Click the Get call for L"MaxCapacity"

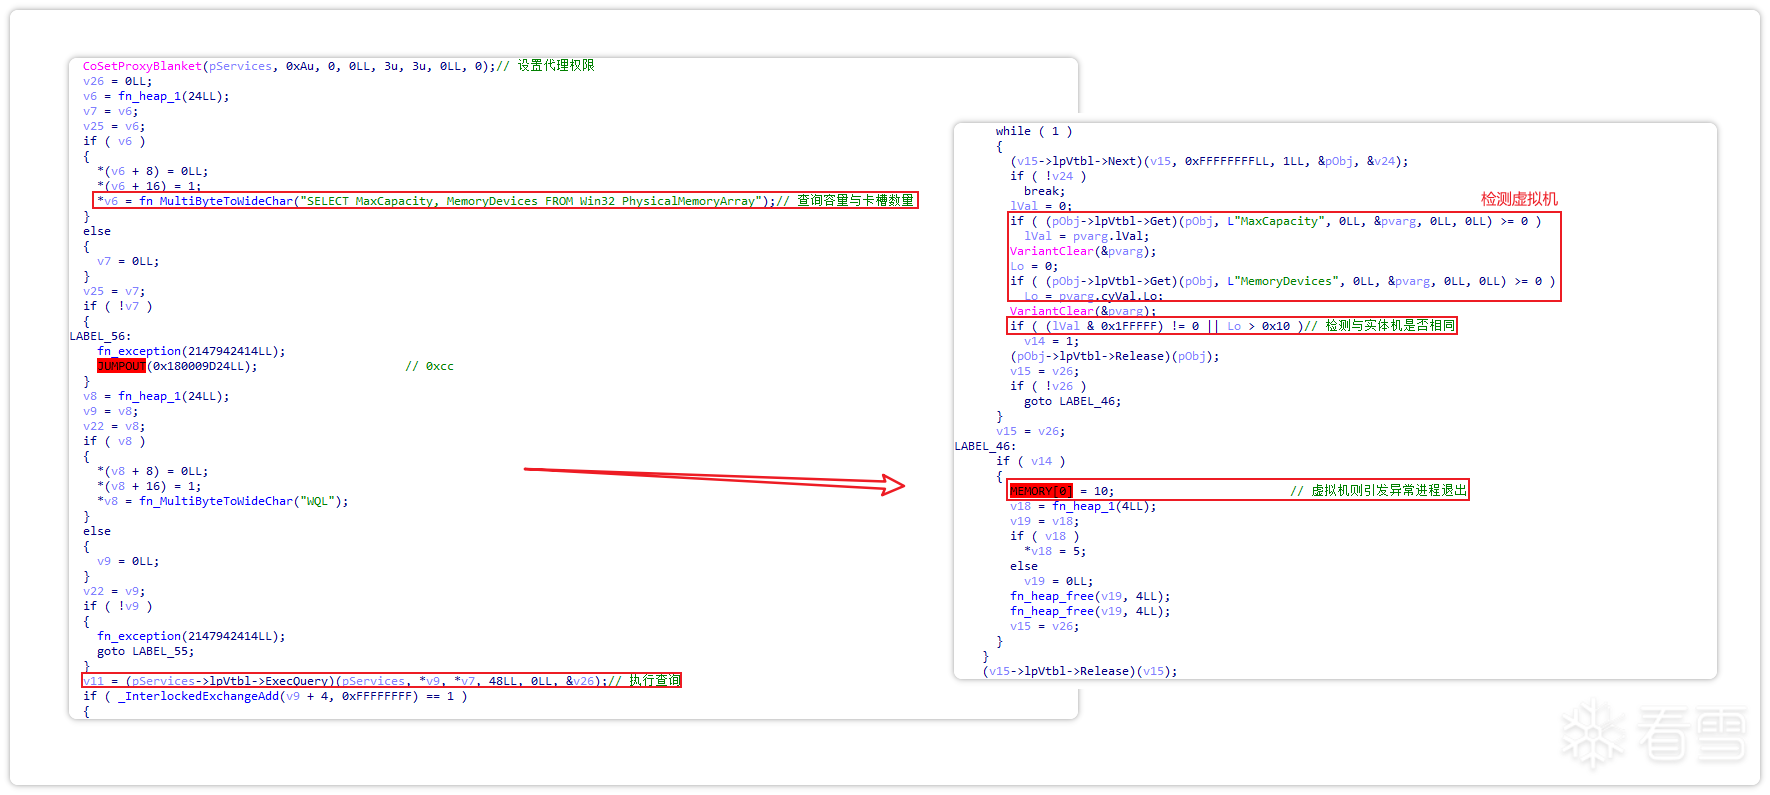(x=1276, y=221)
